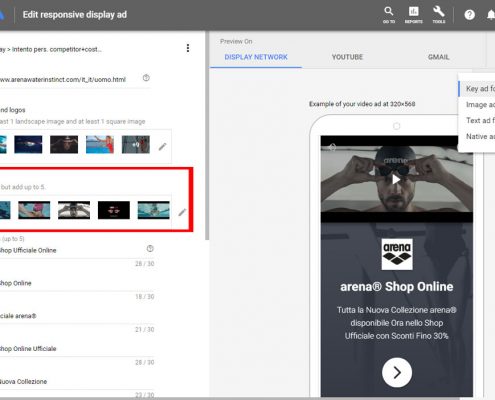Click the Edit responsive display ad title
495x400 pixels.
pos(75,15)
